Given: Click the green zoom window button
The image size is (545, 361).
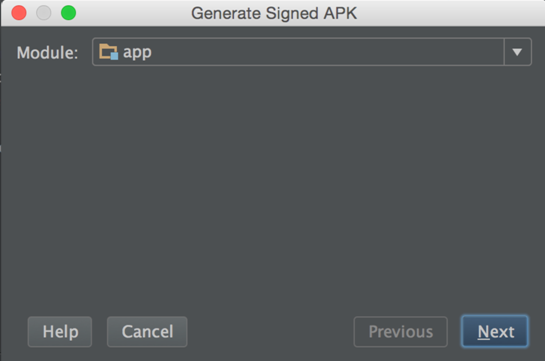Looking at the screenshot, I should tap(68, 13).
